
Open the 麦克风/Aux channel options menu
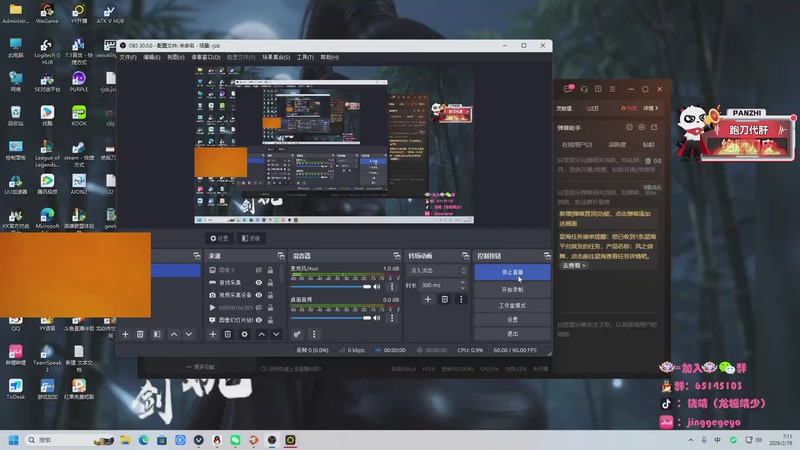392,287
